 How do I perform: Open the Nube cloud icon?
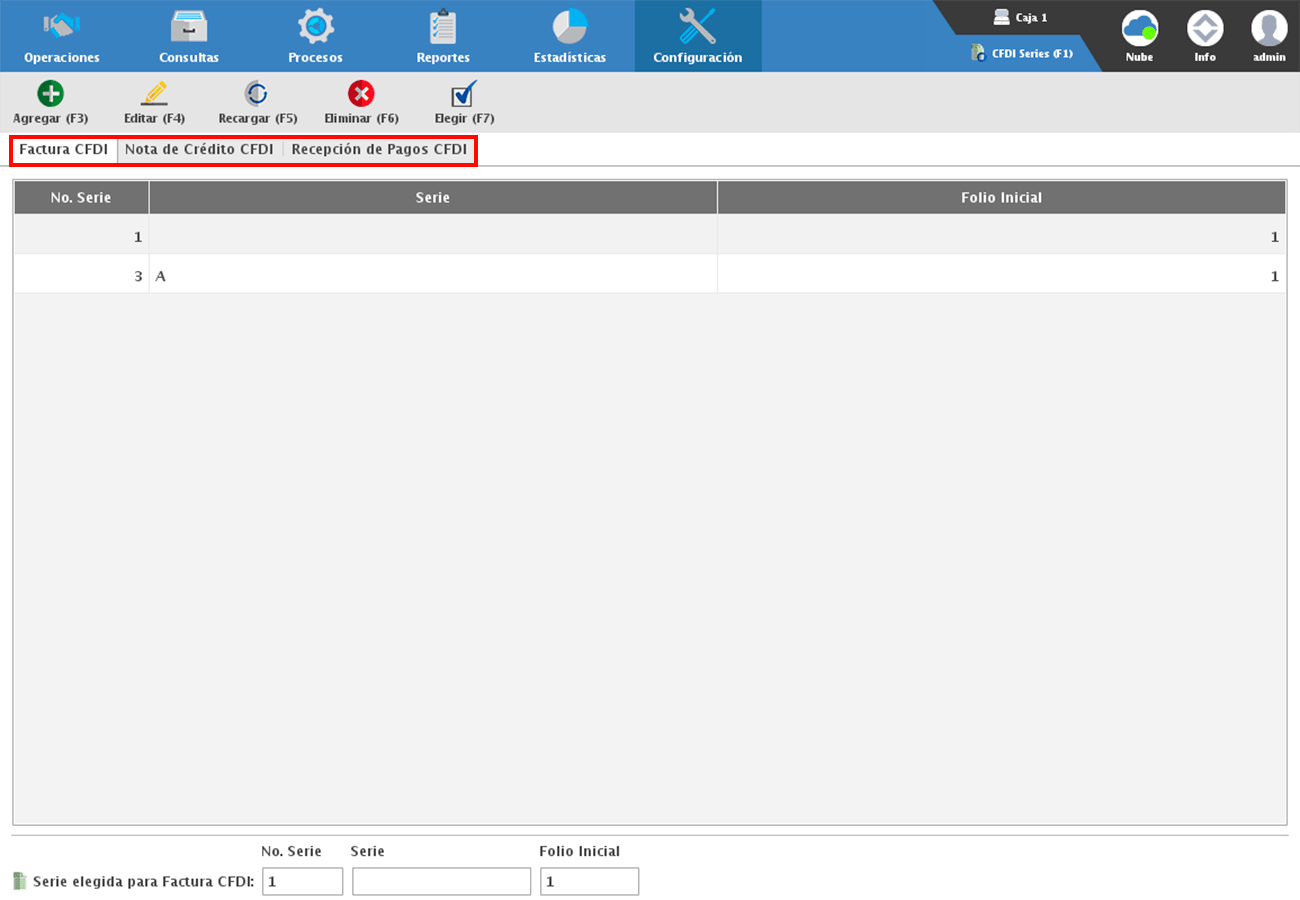pos(1139,29)
